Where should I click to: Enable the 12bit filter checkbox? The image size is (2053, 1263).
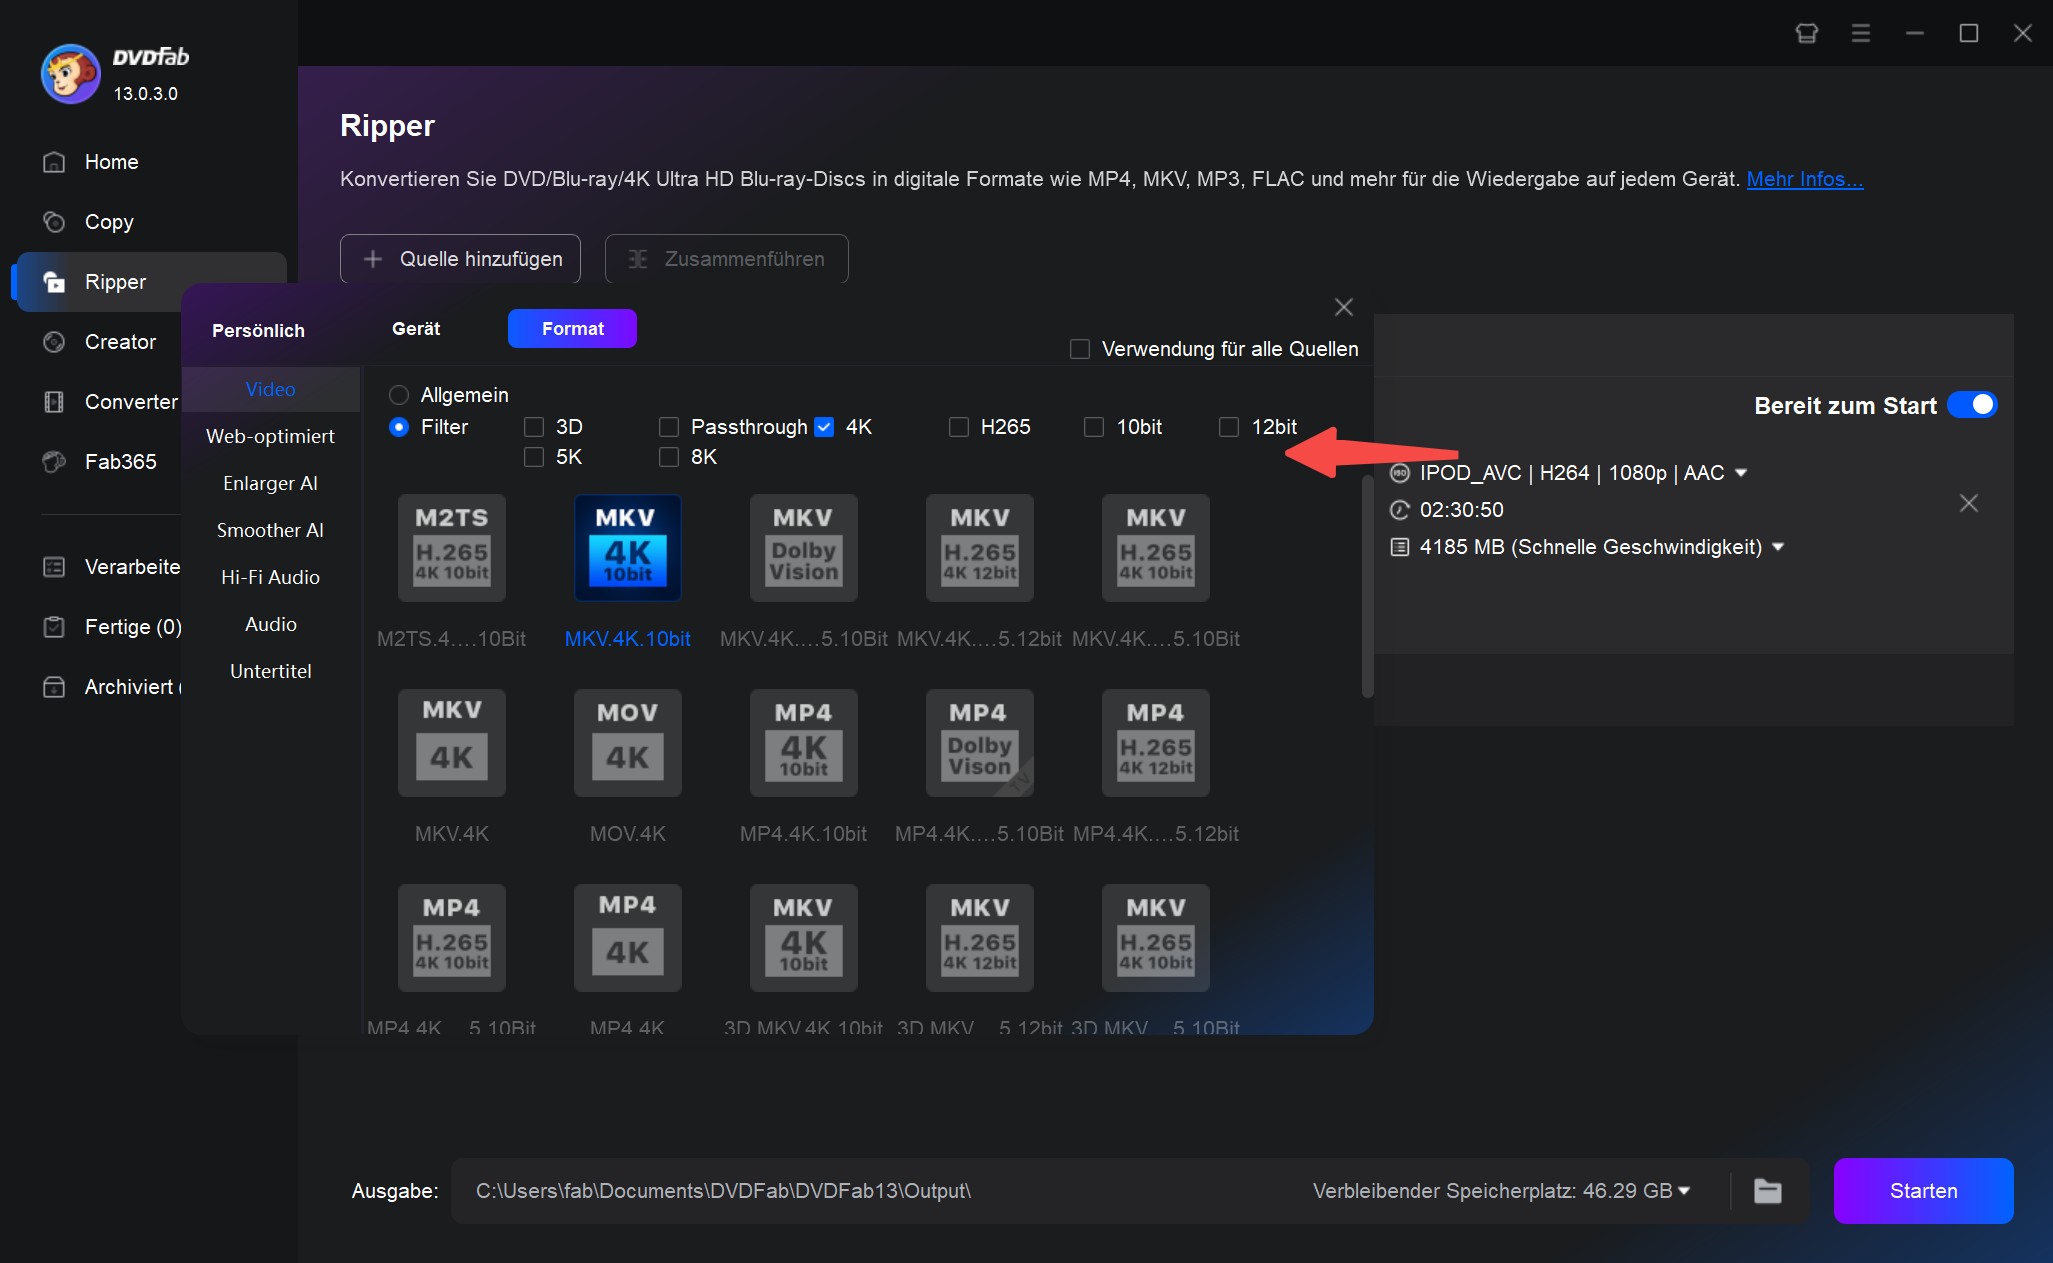pyautogui.click(x=1229, y=427)
